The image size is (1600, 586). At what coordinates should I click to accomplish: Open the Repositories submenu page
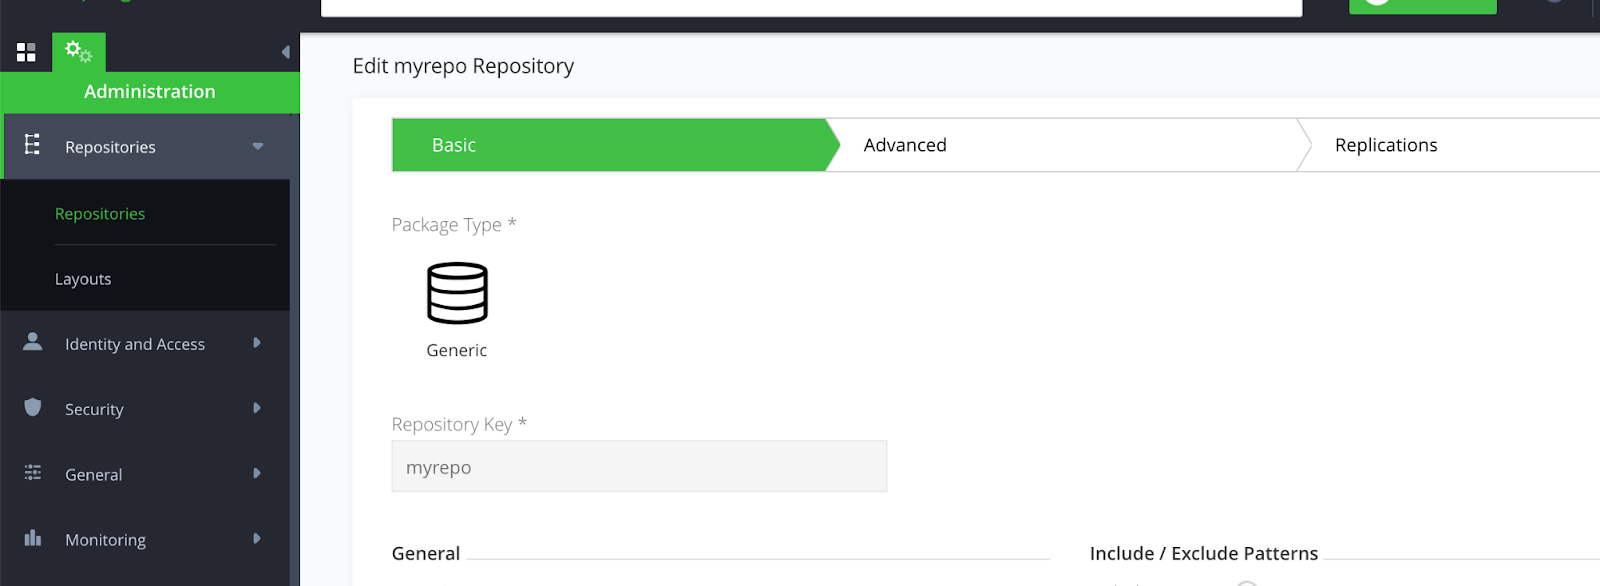point(100,213)
